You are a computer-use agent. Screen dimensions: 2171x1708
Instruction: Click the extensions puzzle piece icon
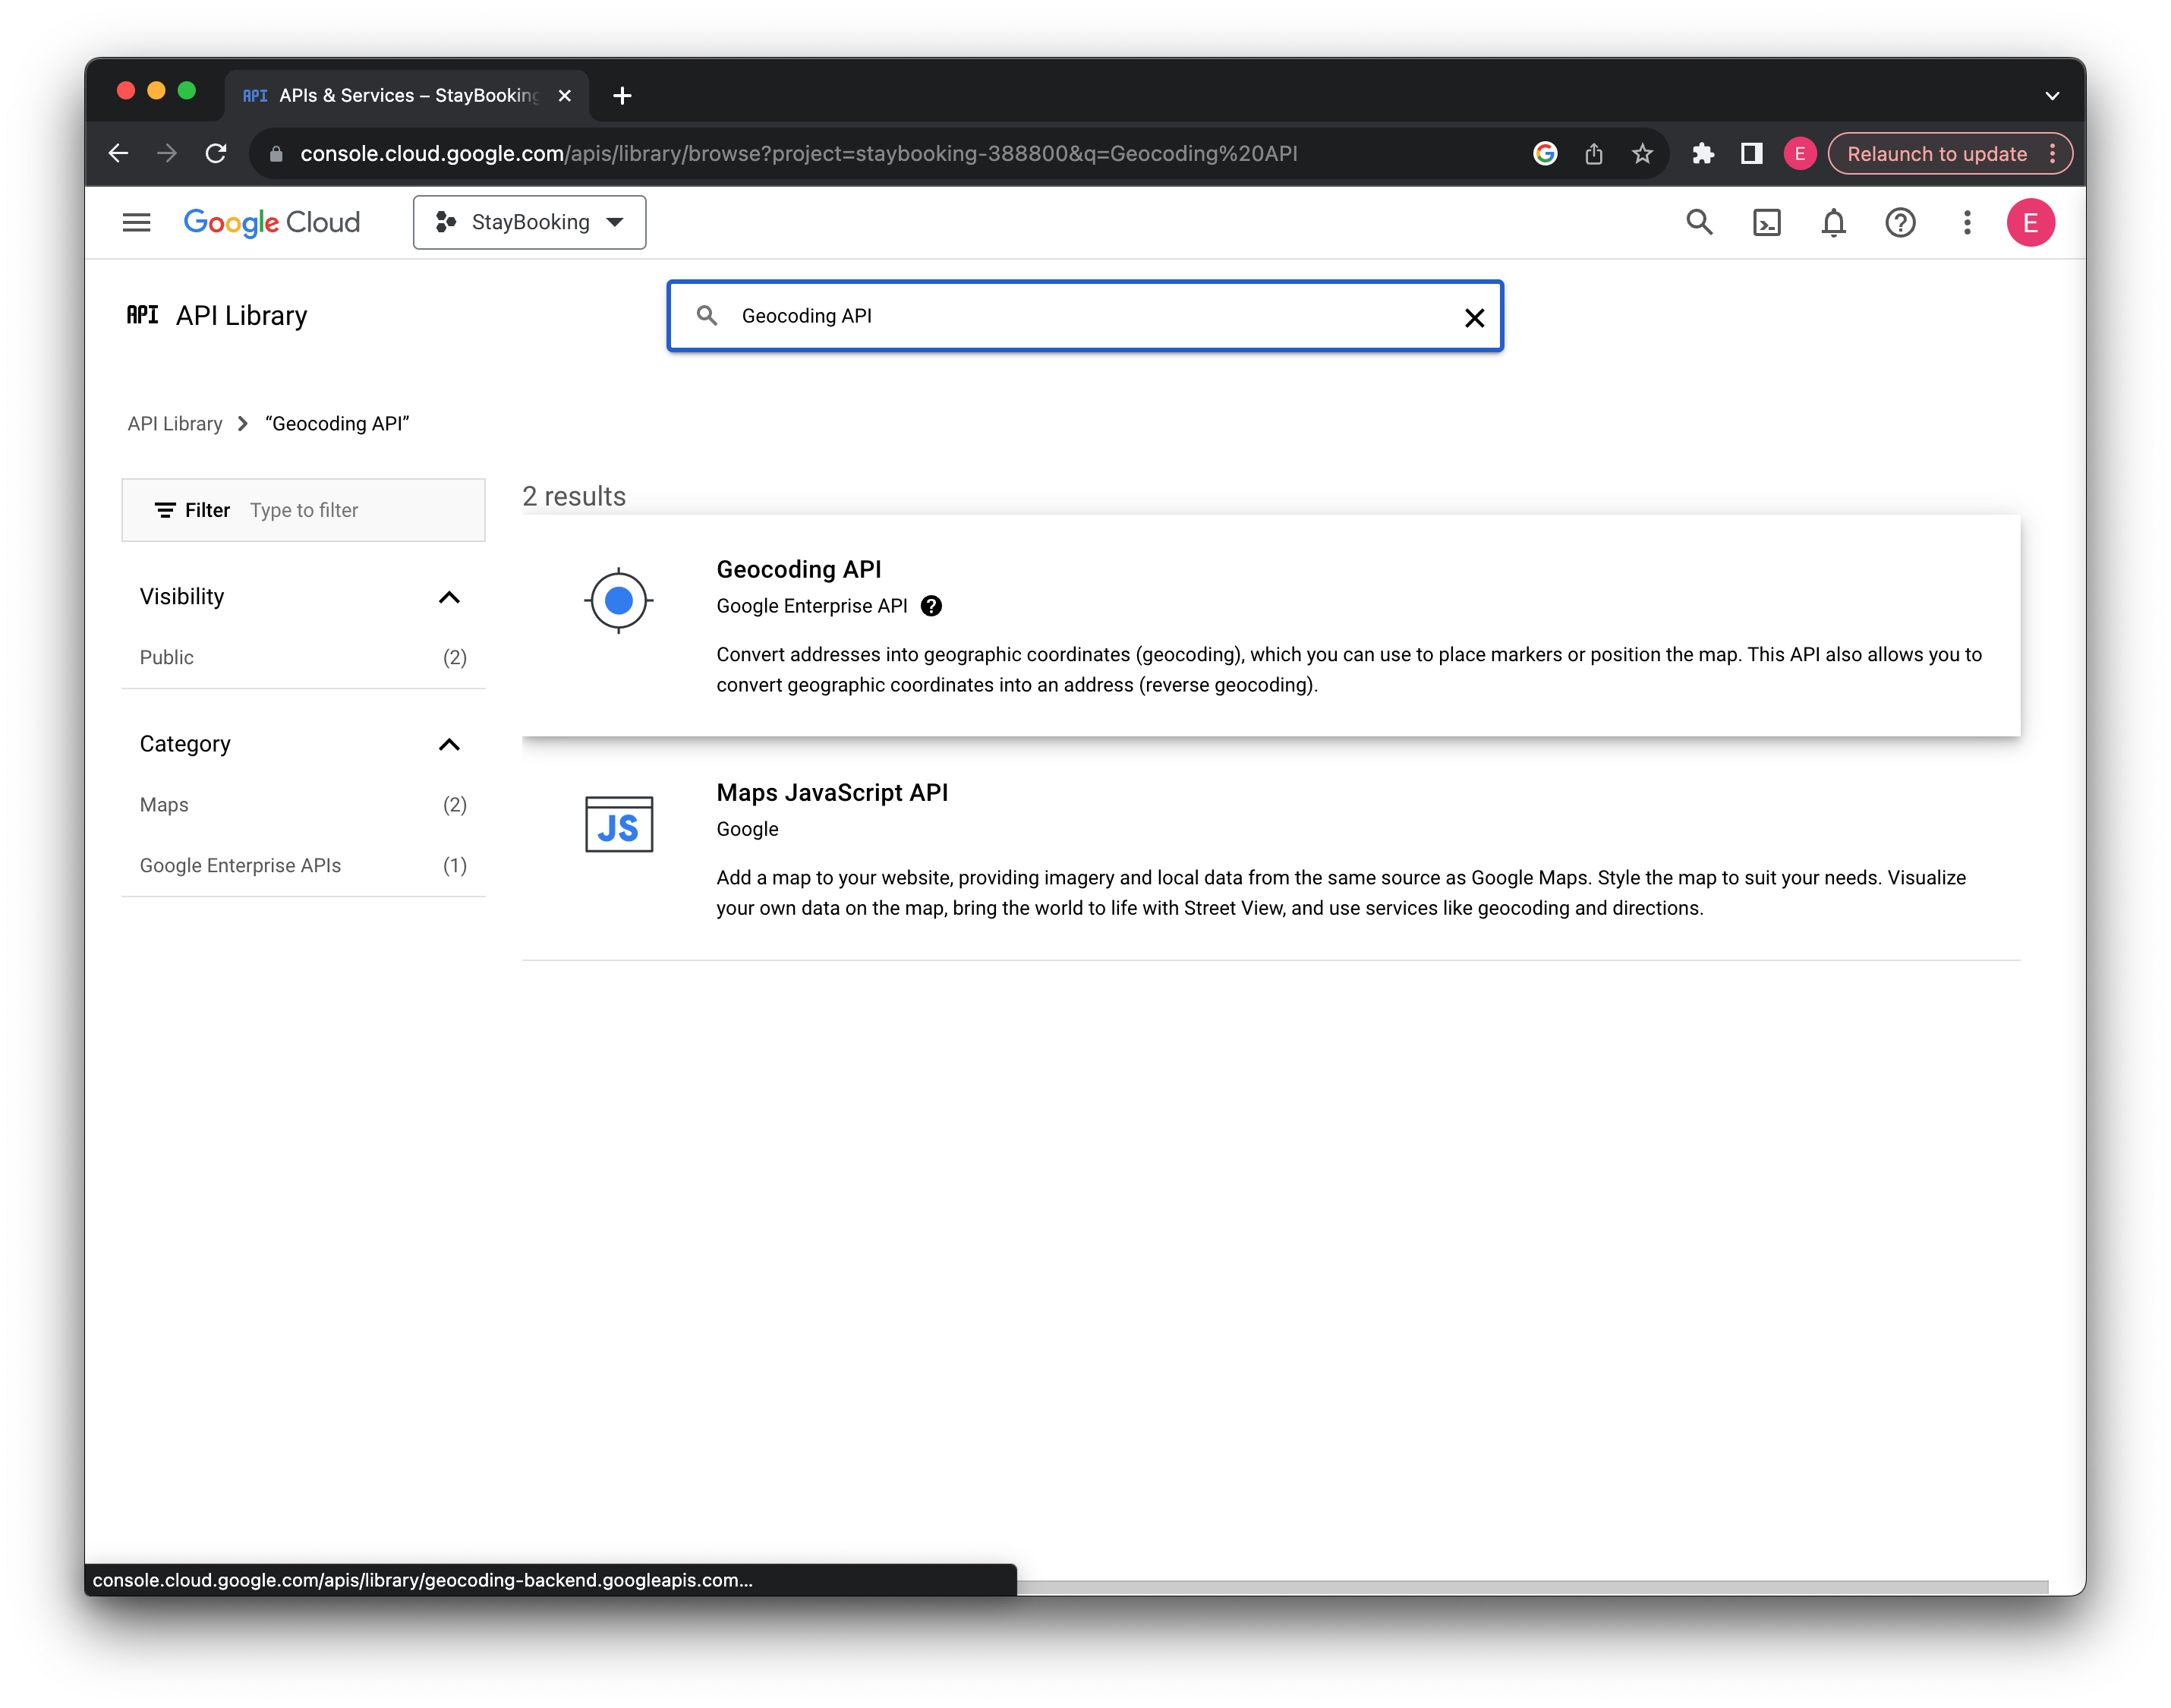(1700, 153)
